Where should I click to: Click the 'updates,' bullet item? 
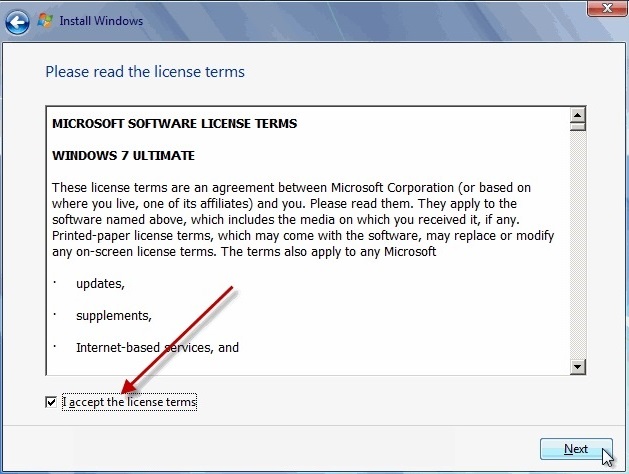[x=100, y=284]
